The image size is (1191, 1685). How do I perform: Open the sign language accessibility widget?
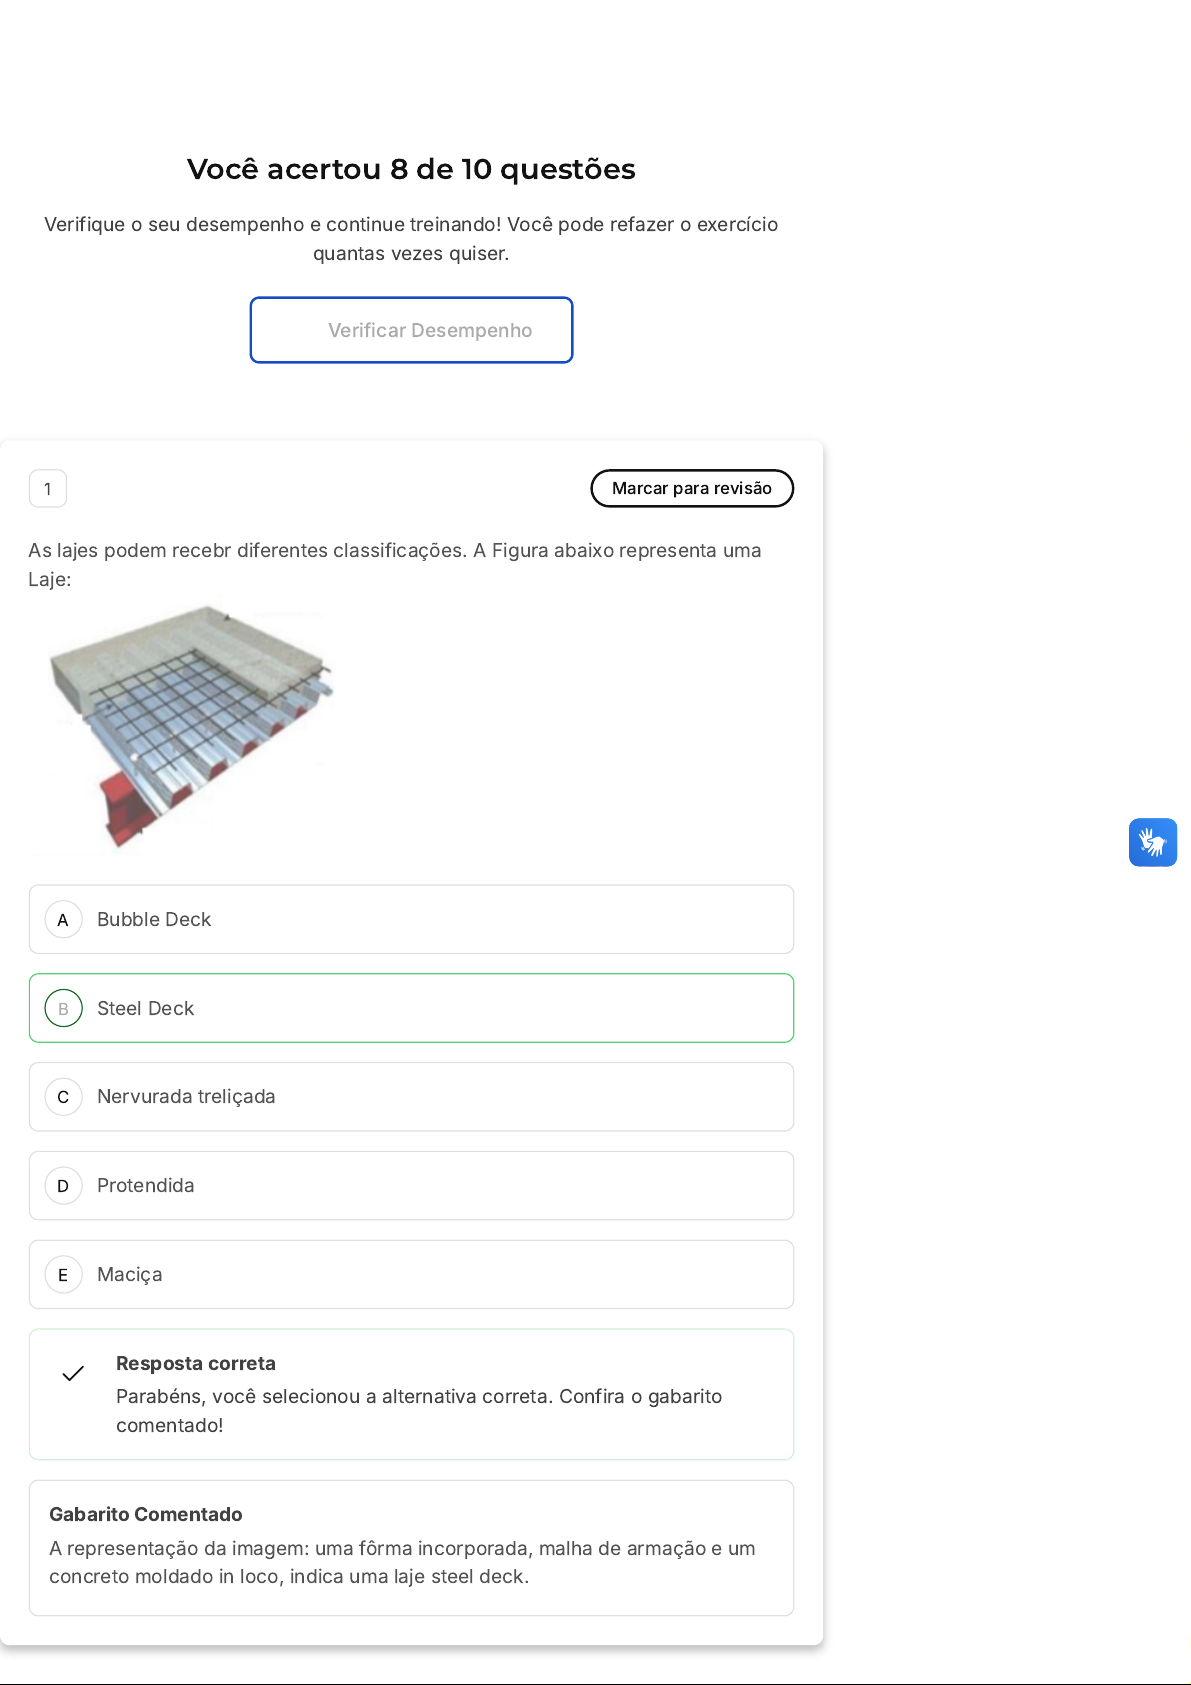click(1152, 842)
